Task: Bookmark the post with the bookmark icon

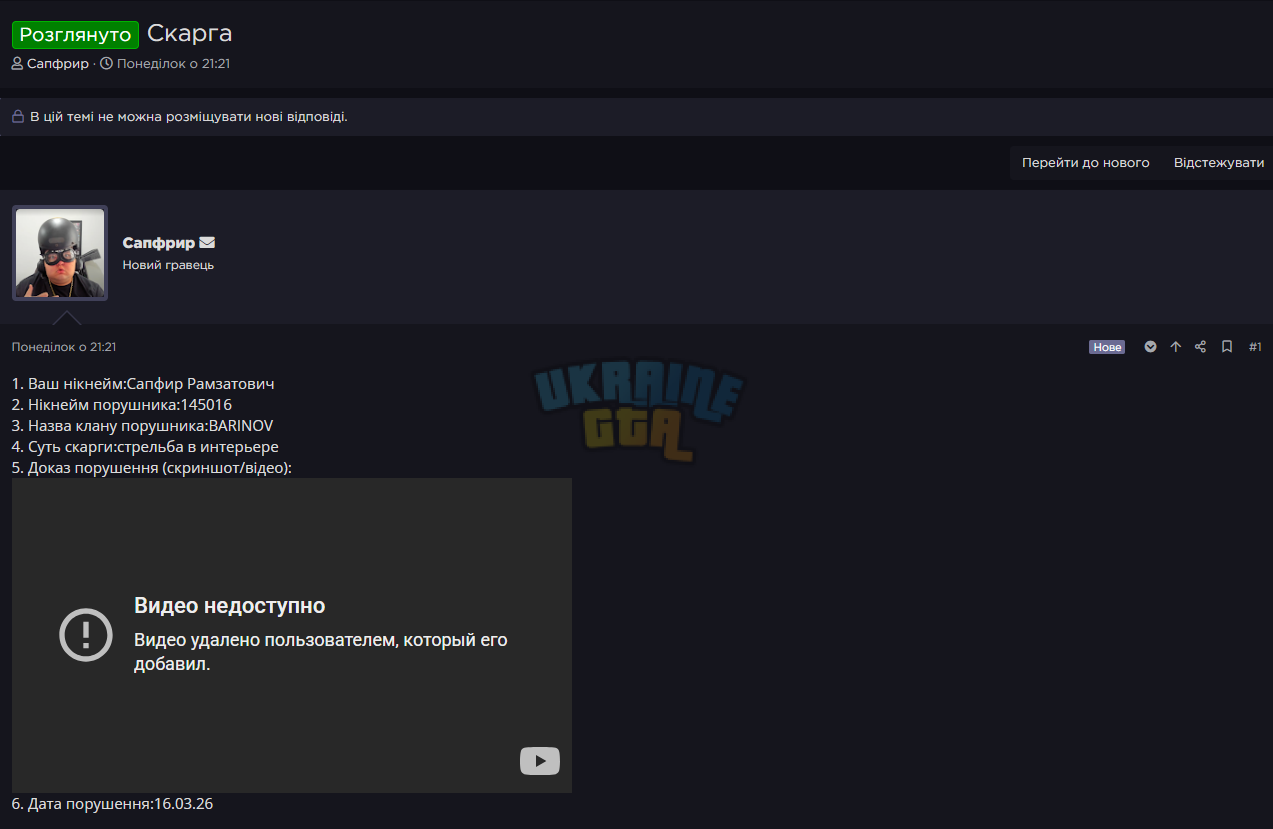Action: click(1227, 347)
